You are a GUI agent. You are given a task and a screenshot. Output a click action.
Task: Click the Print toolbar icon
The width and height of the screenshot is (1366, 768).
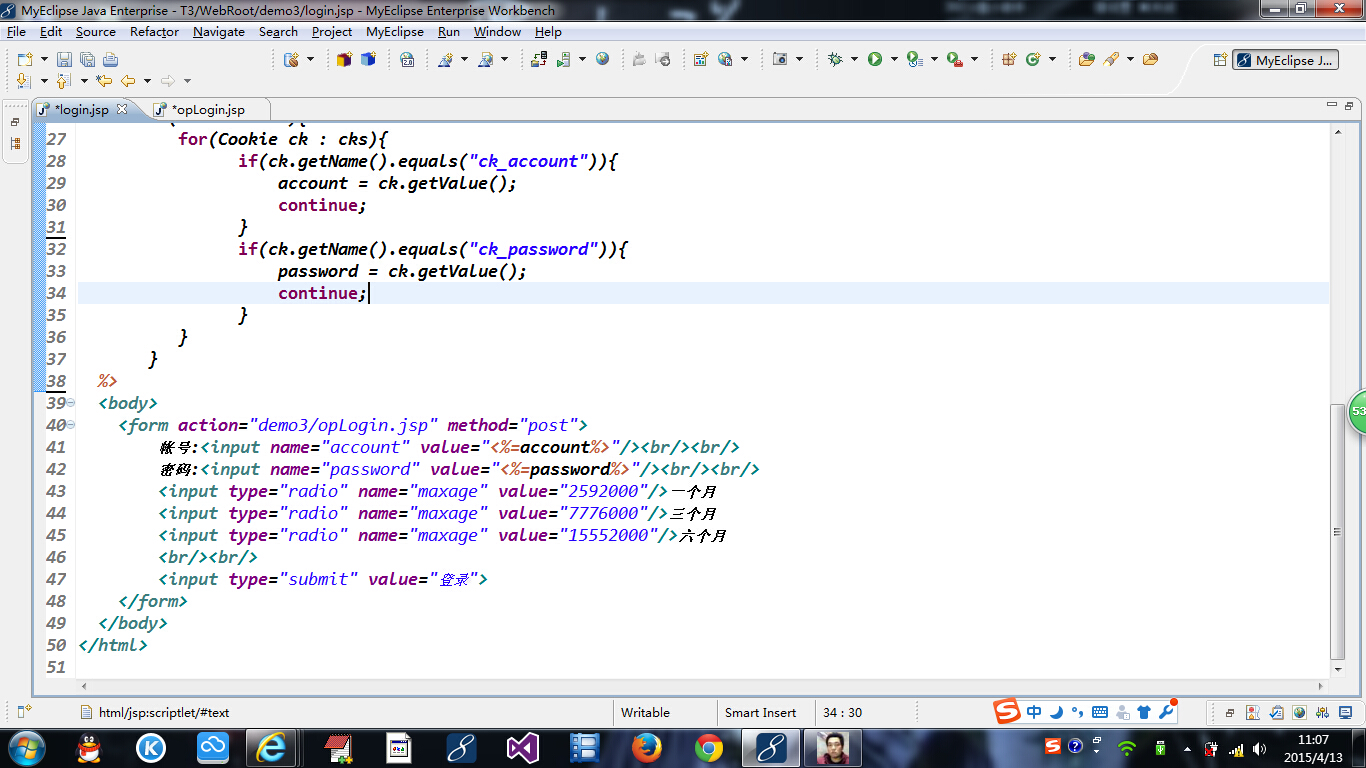(x=110, y=60)
